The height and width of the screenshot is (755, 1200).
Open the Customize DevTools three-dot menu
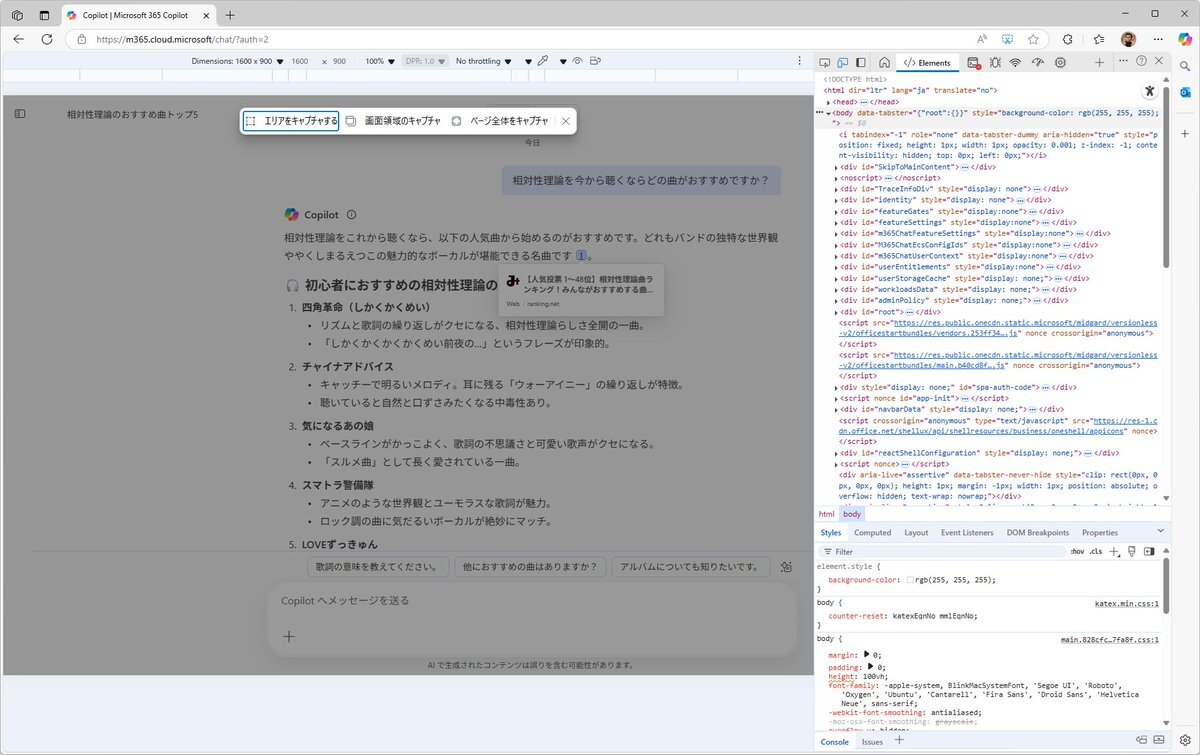point(1124,62)
